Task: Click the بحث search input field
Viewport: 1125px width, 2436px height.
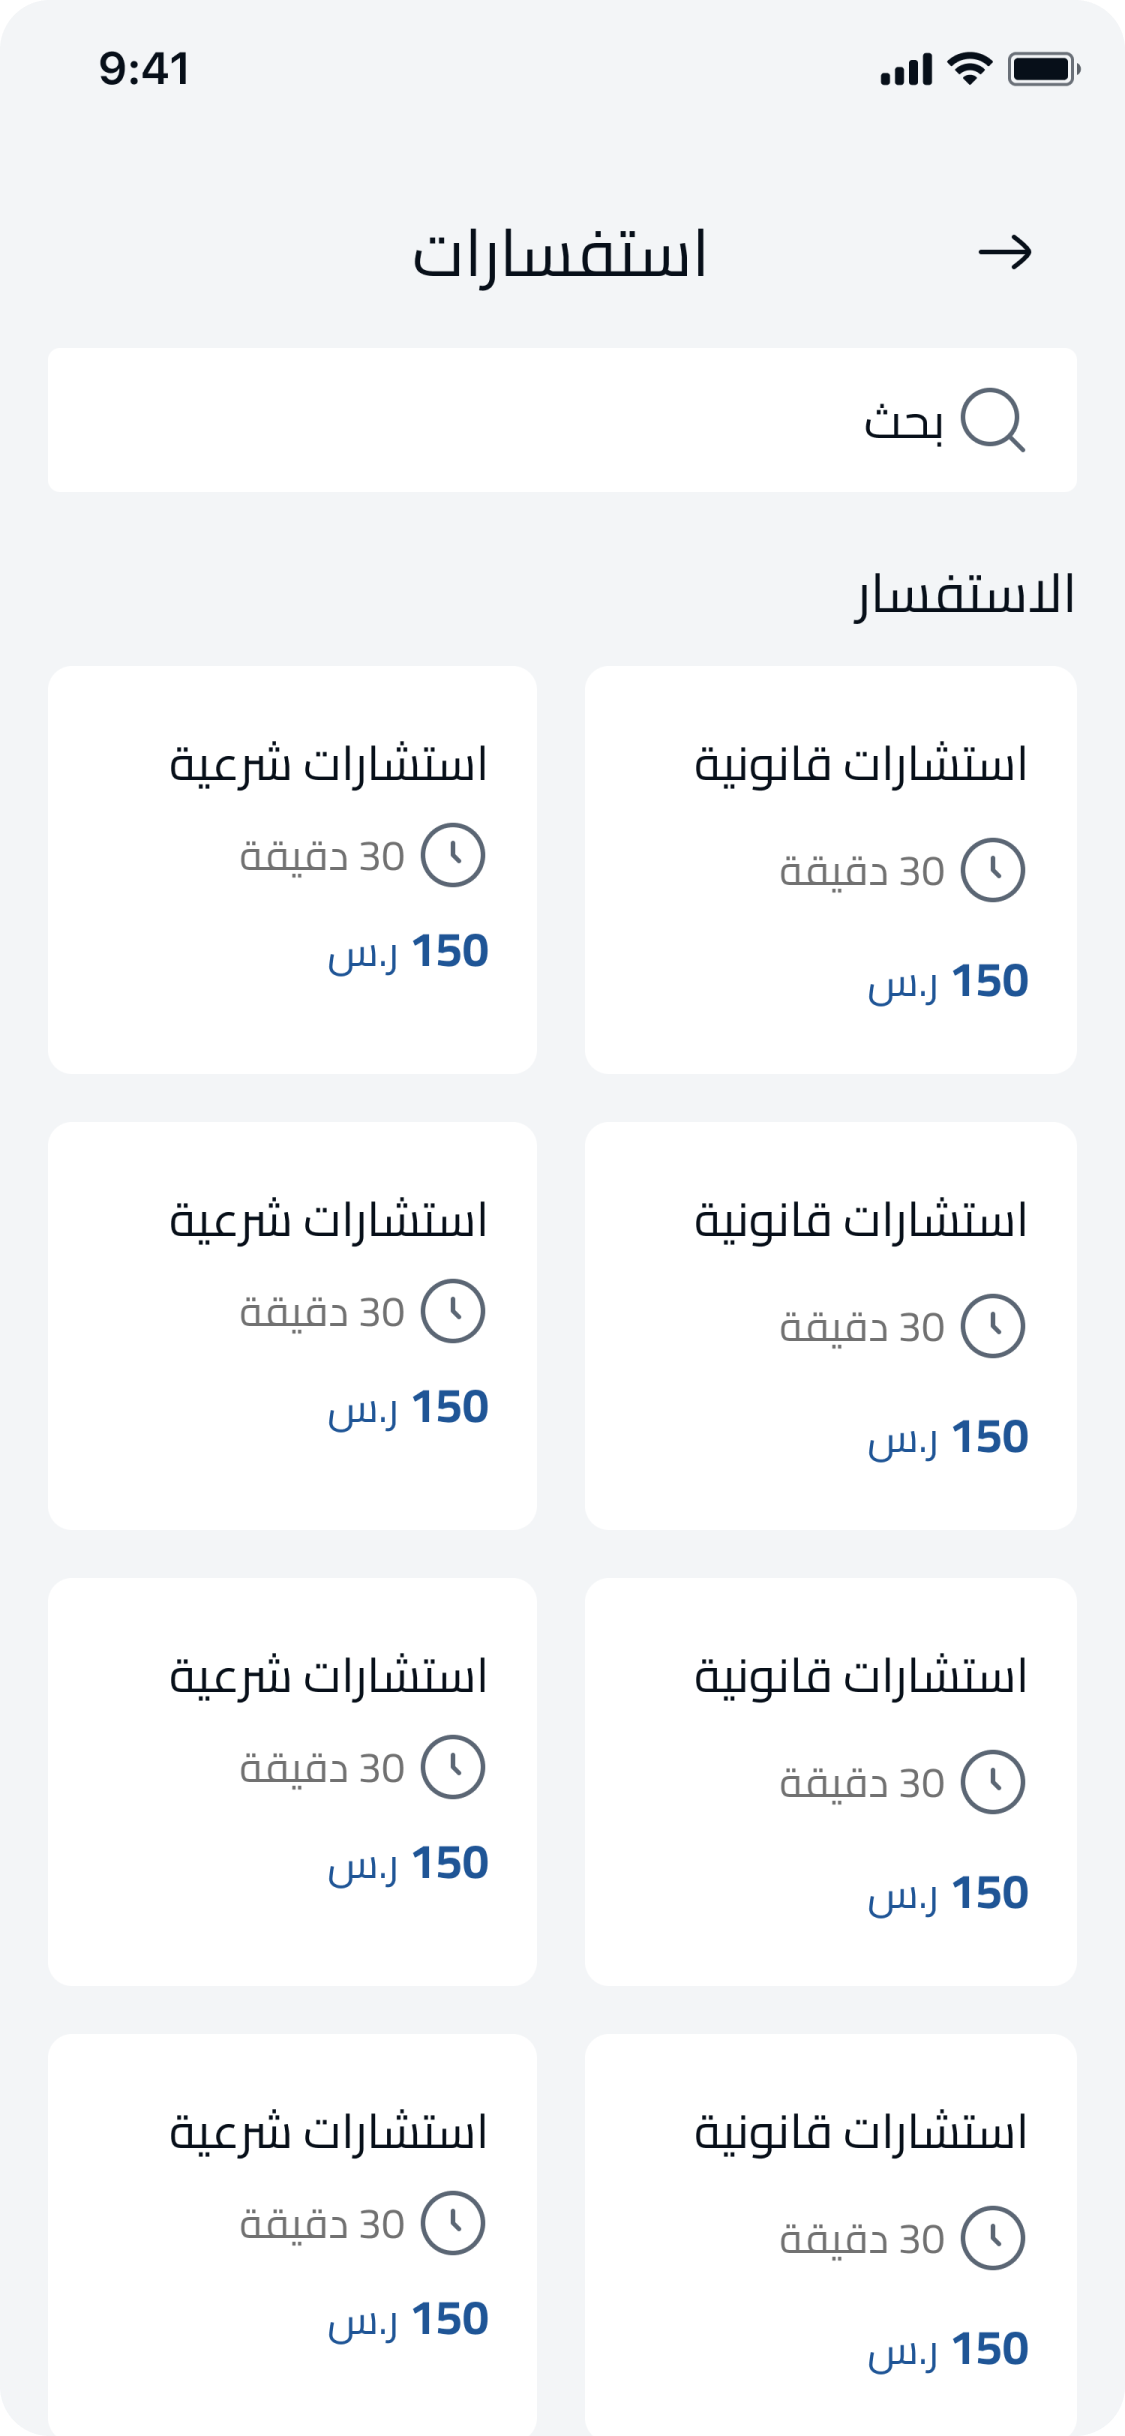Action: pyautogui.click(x=560, y=420)
